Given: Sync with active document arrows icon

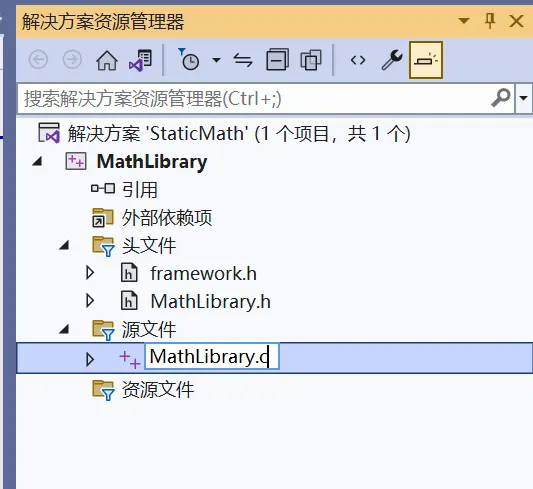Looking at the screenshot, I should pos(243,60).
